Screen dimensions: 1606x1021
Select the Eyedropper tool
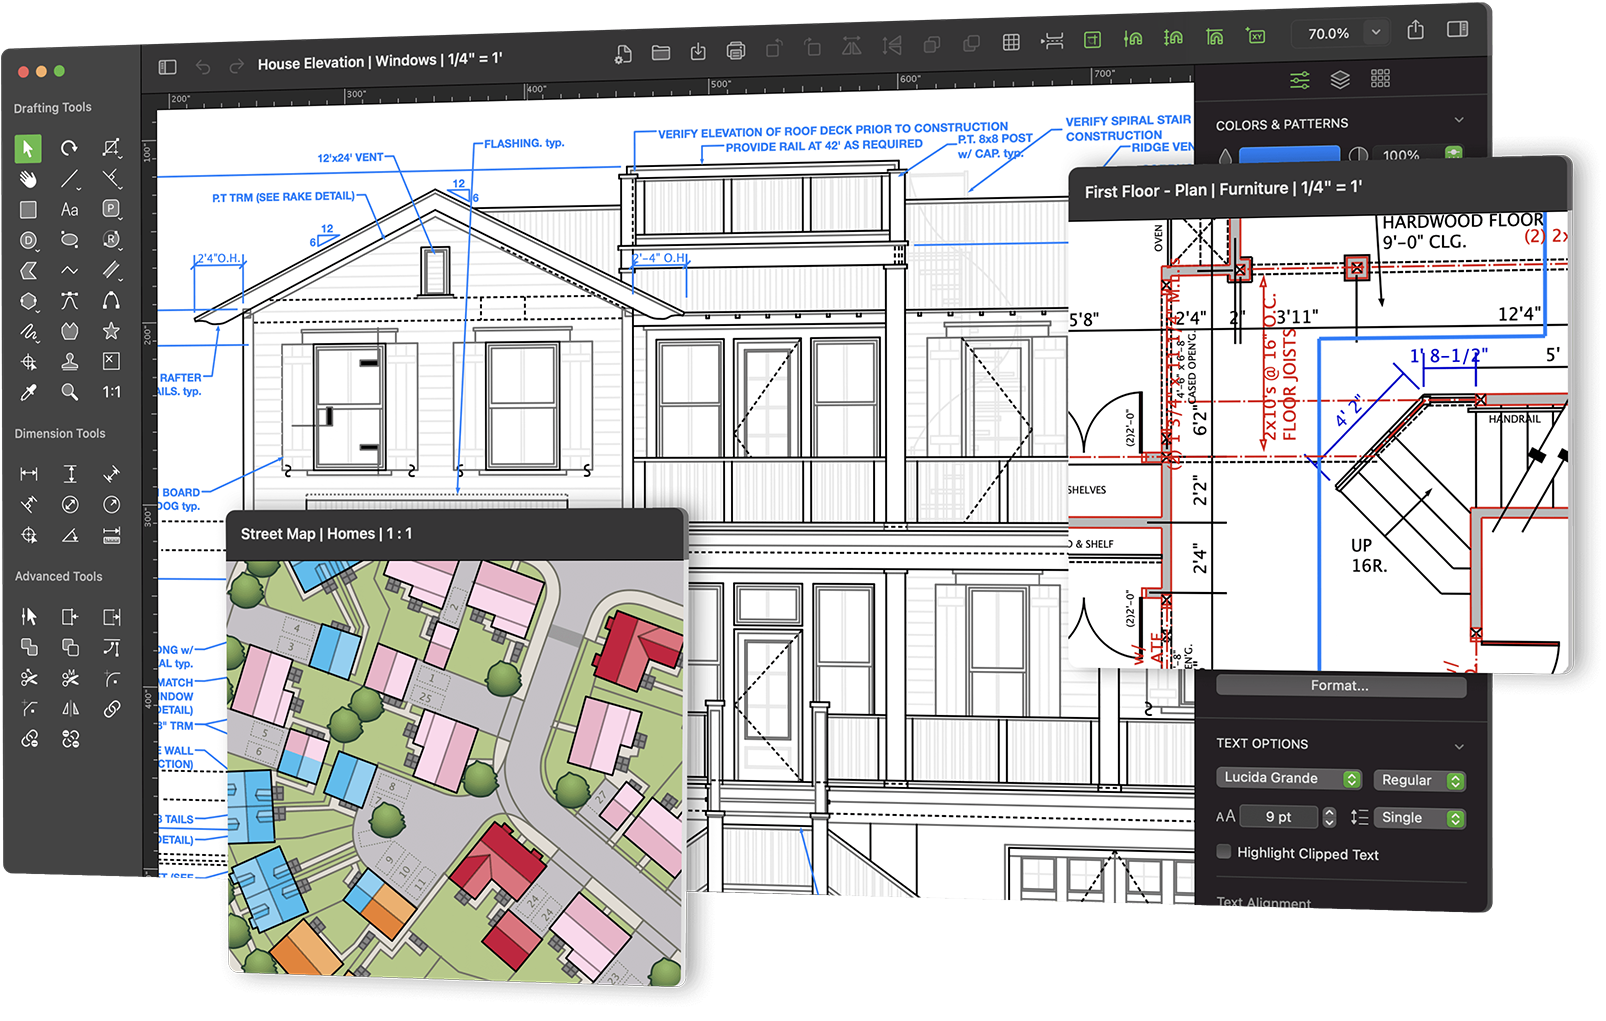pyautogui.click(x=28, y=393)
